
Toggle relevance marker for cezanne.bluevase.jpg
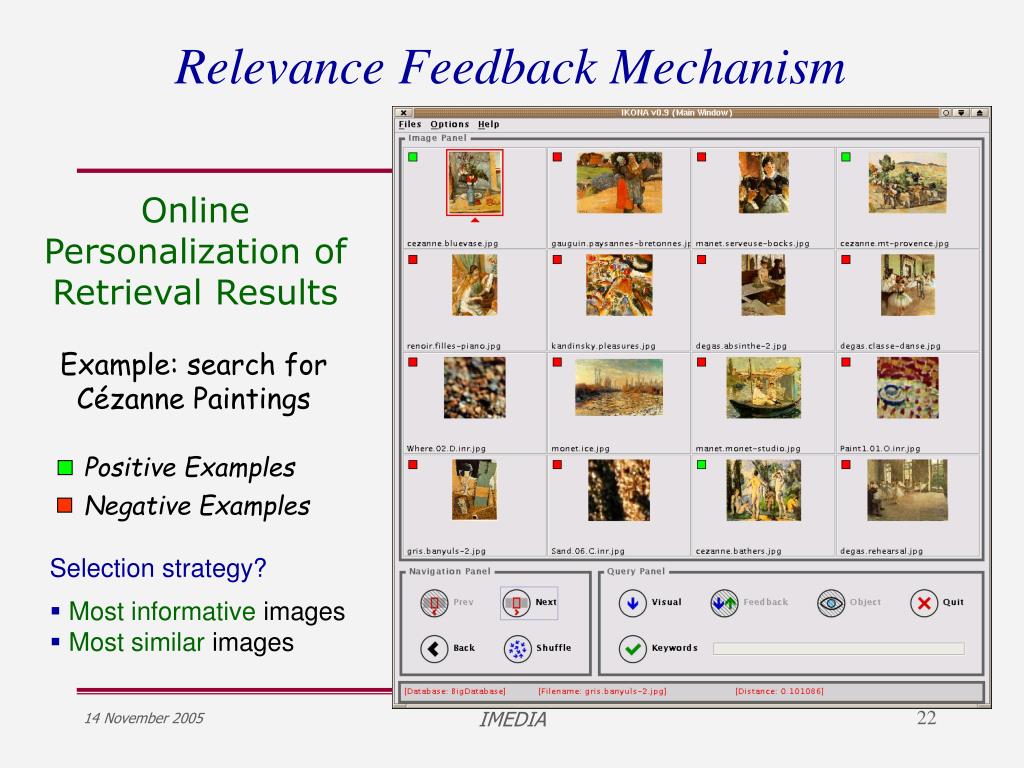(x=413, y=157)
